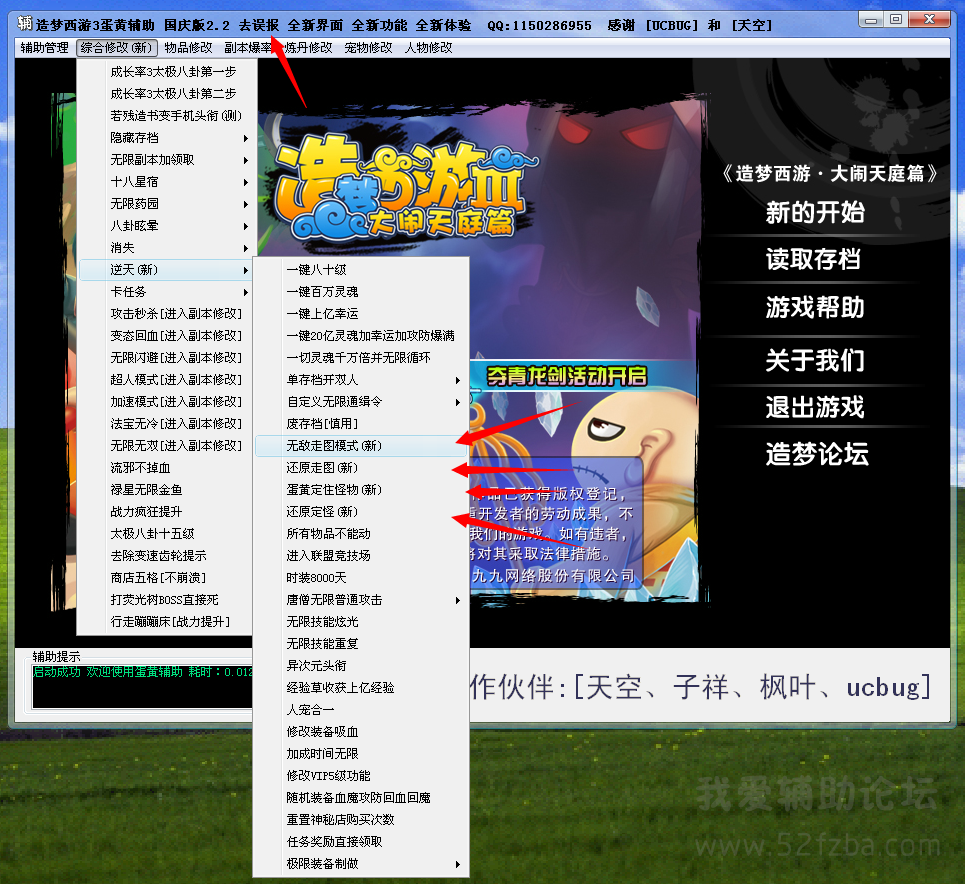Select 超人模式[进入副本修改] option

click(x=165, y=380)
